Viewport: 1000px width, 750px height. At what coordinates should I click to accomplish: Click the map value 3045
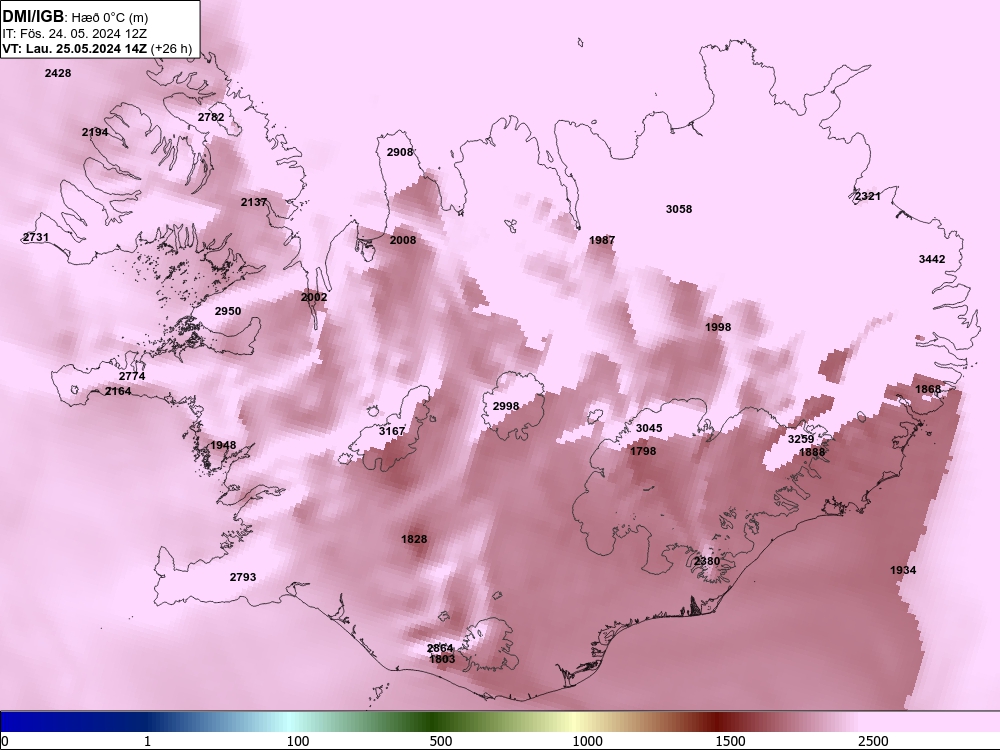pyautogui.click(x=649, y=429)
